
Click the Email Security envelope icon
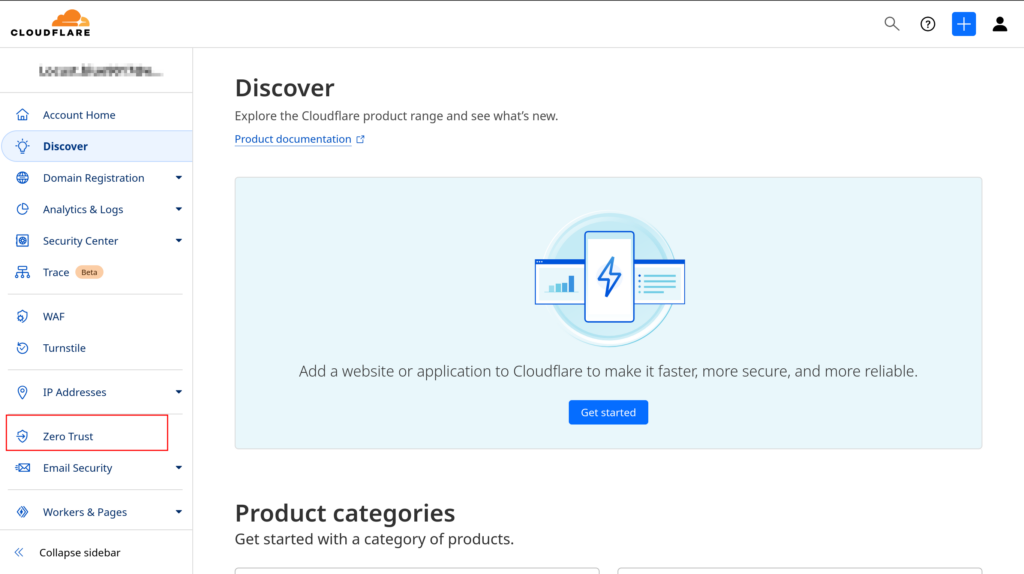click(x=22, y=468)
